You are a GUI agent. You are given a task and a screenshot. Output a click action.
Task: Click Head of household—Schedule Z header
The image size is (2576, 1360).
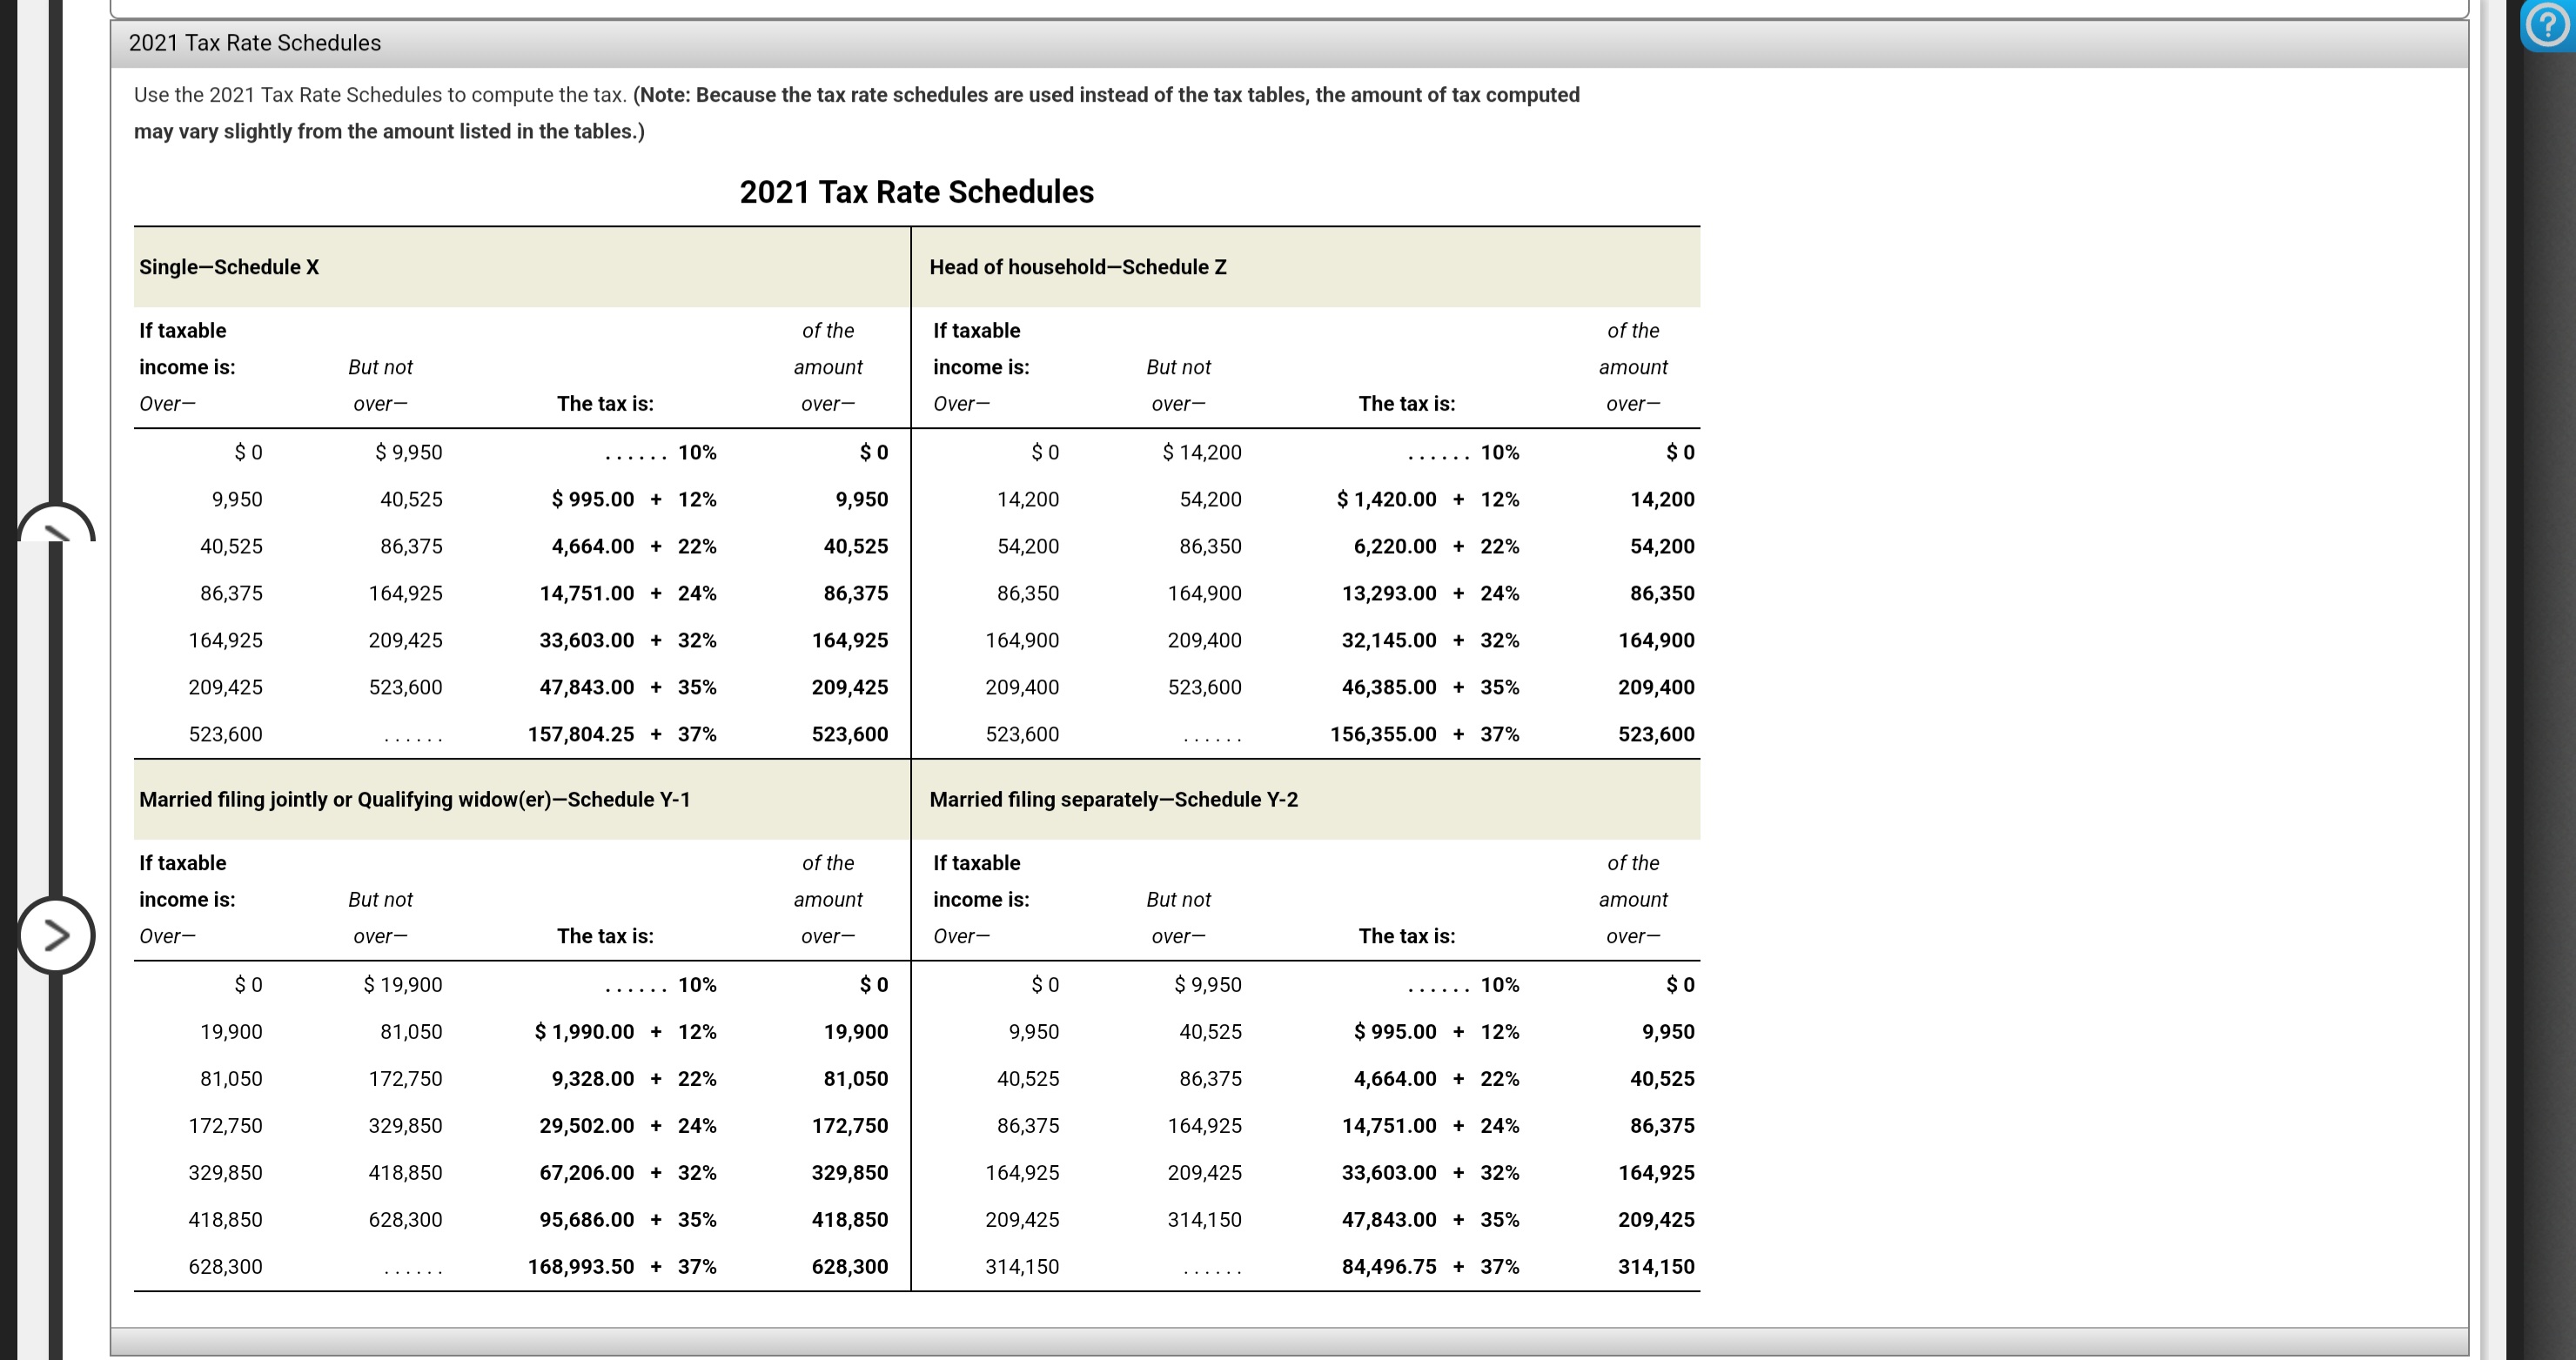pyautogui.click(x=1077, y=267)
